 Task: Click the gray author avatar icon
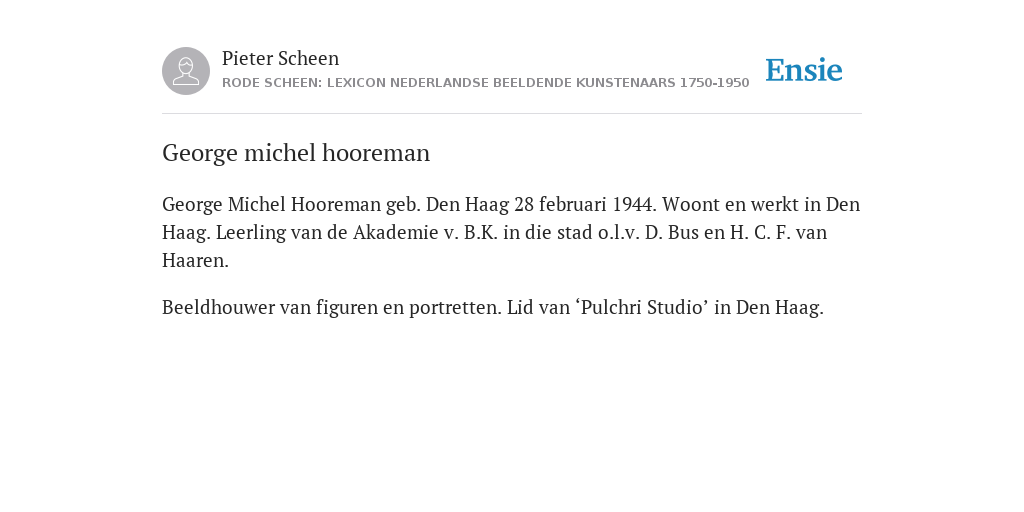click(186, 71)
